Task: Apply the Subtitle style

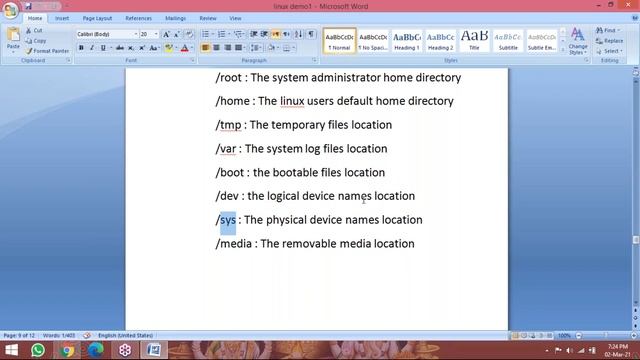Action: [508, 41]
